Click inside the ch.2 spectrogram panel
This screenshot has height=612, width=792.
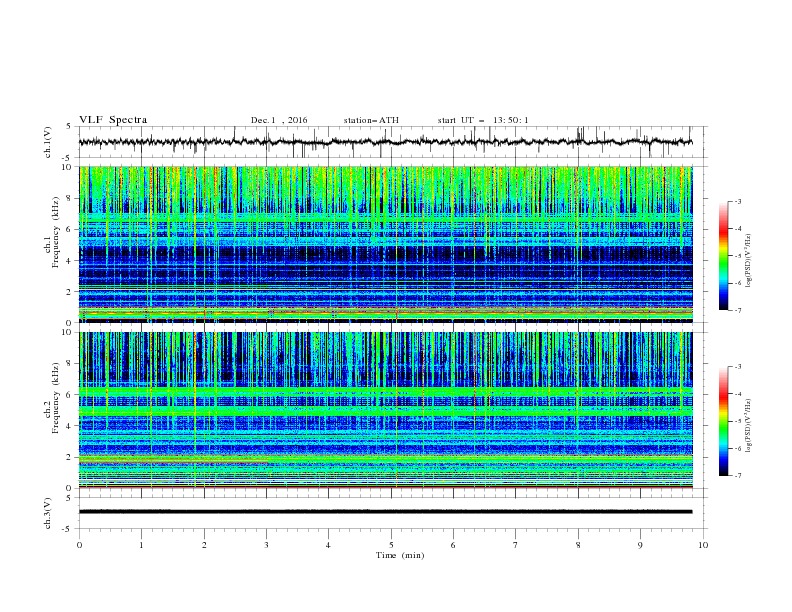point(385,410)
